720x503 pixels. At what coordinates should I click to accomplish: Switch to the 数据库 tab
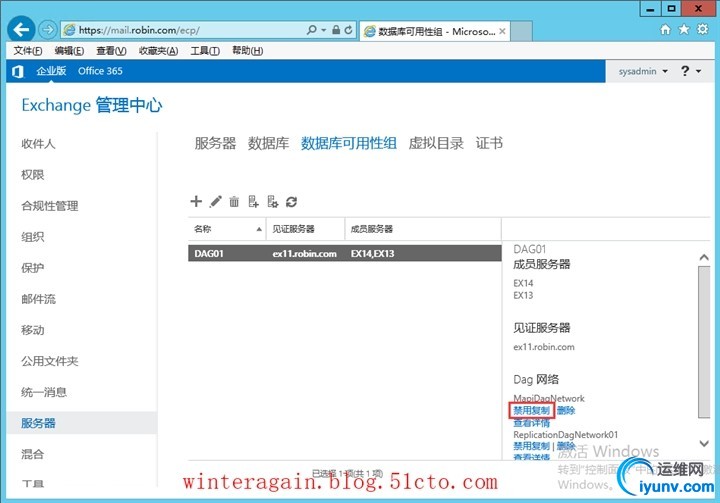pos(268,143)
